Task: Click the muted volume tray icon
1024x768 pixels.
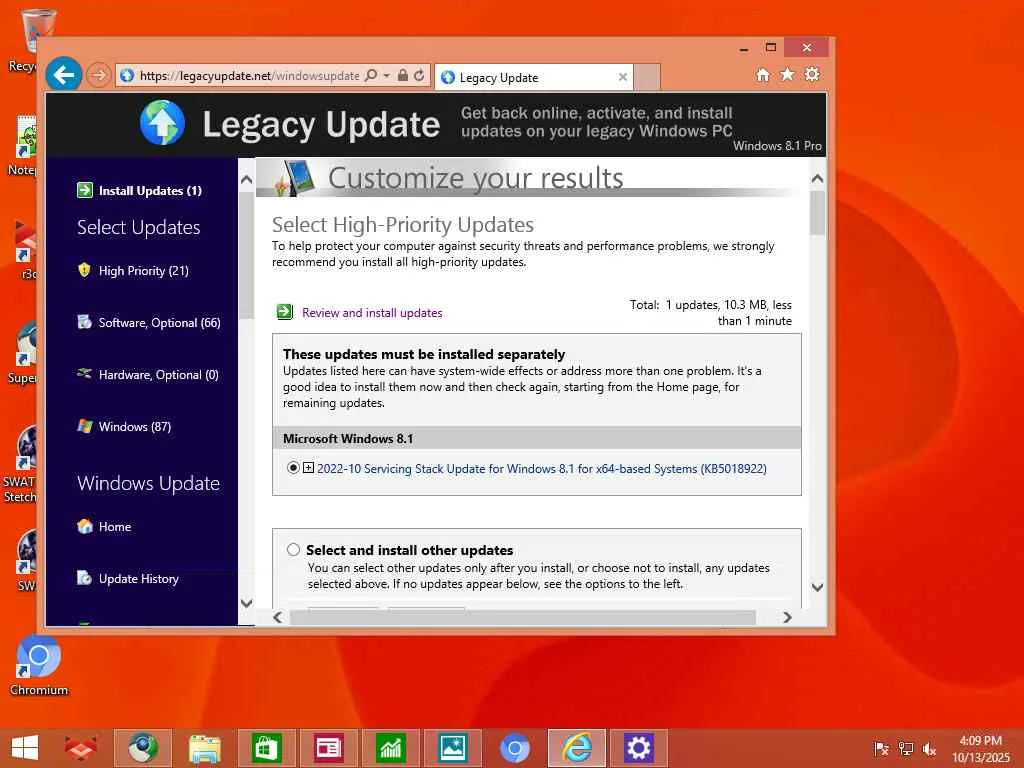Action: 929,749
